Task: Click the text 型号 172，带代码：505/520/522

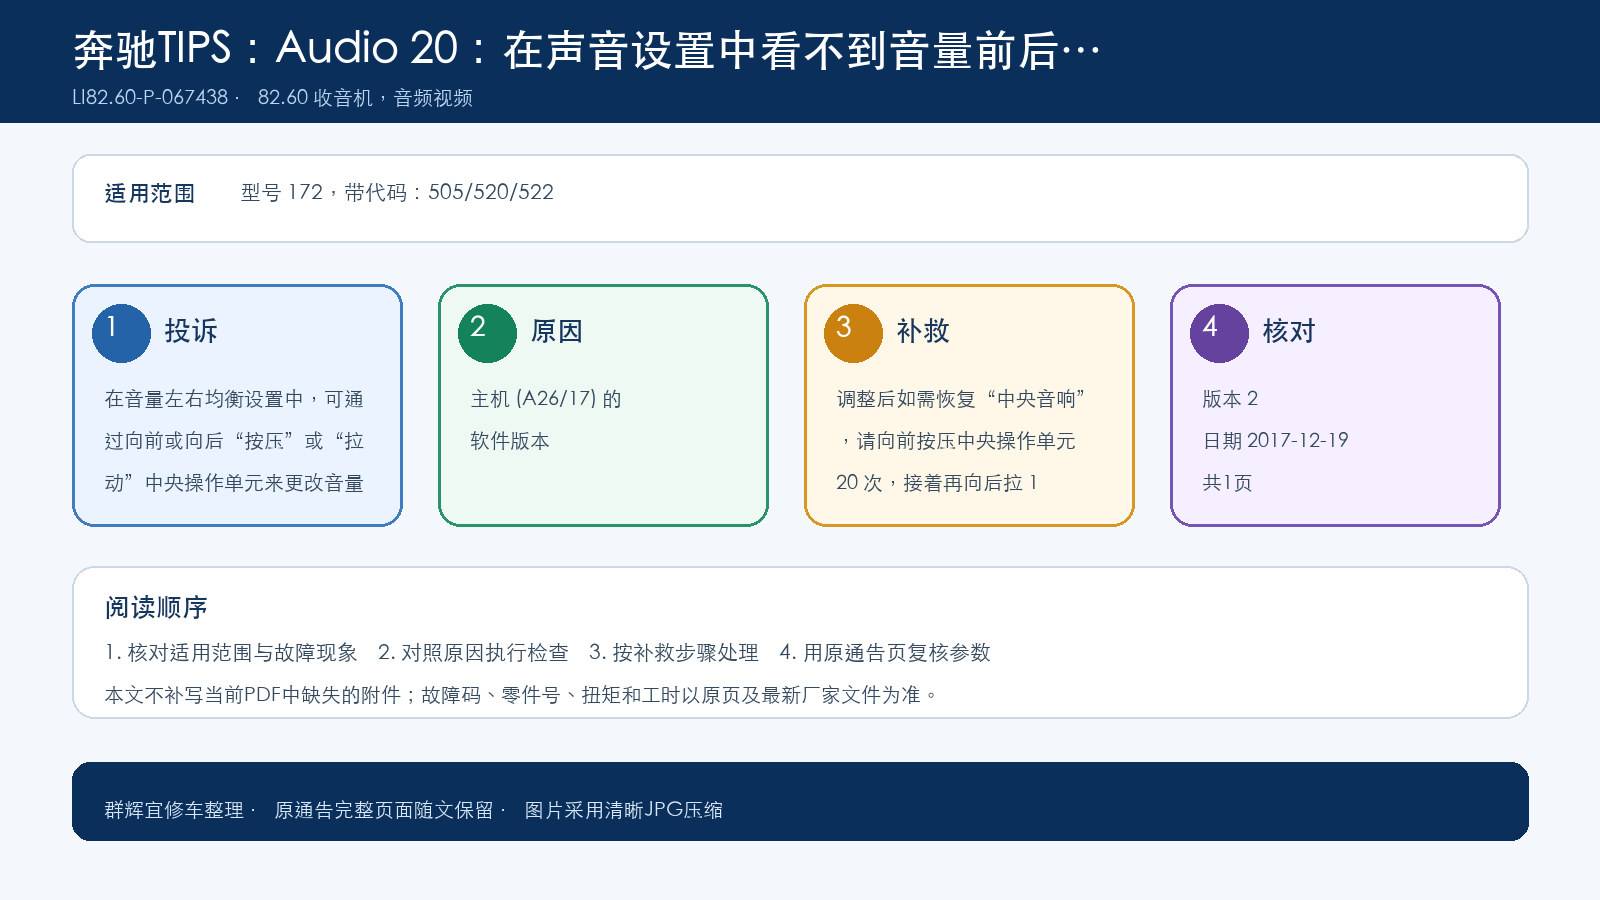Action: 397,193
